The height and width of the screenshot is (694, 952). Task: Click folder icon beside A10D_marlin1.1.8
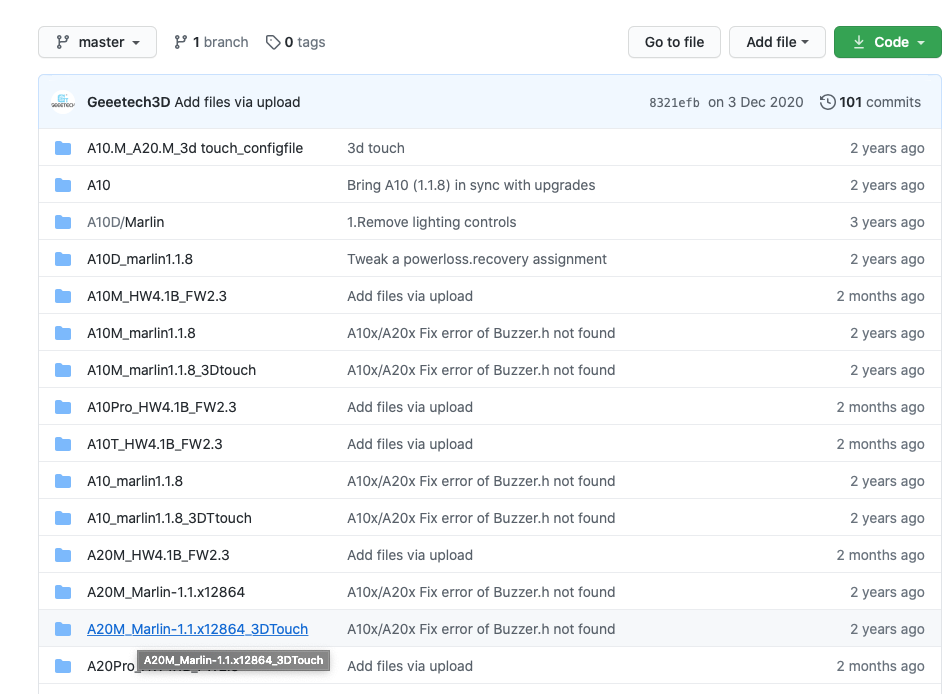[63, 259]
